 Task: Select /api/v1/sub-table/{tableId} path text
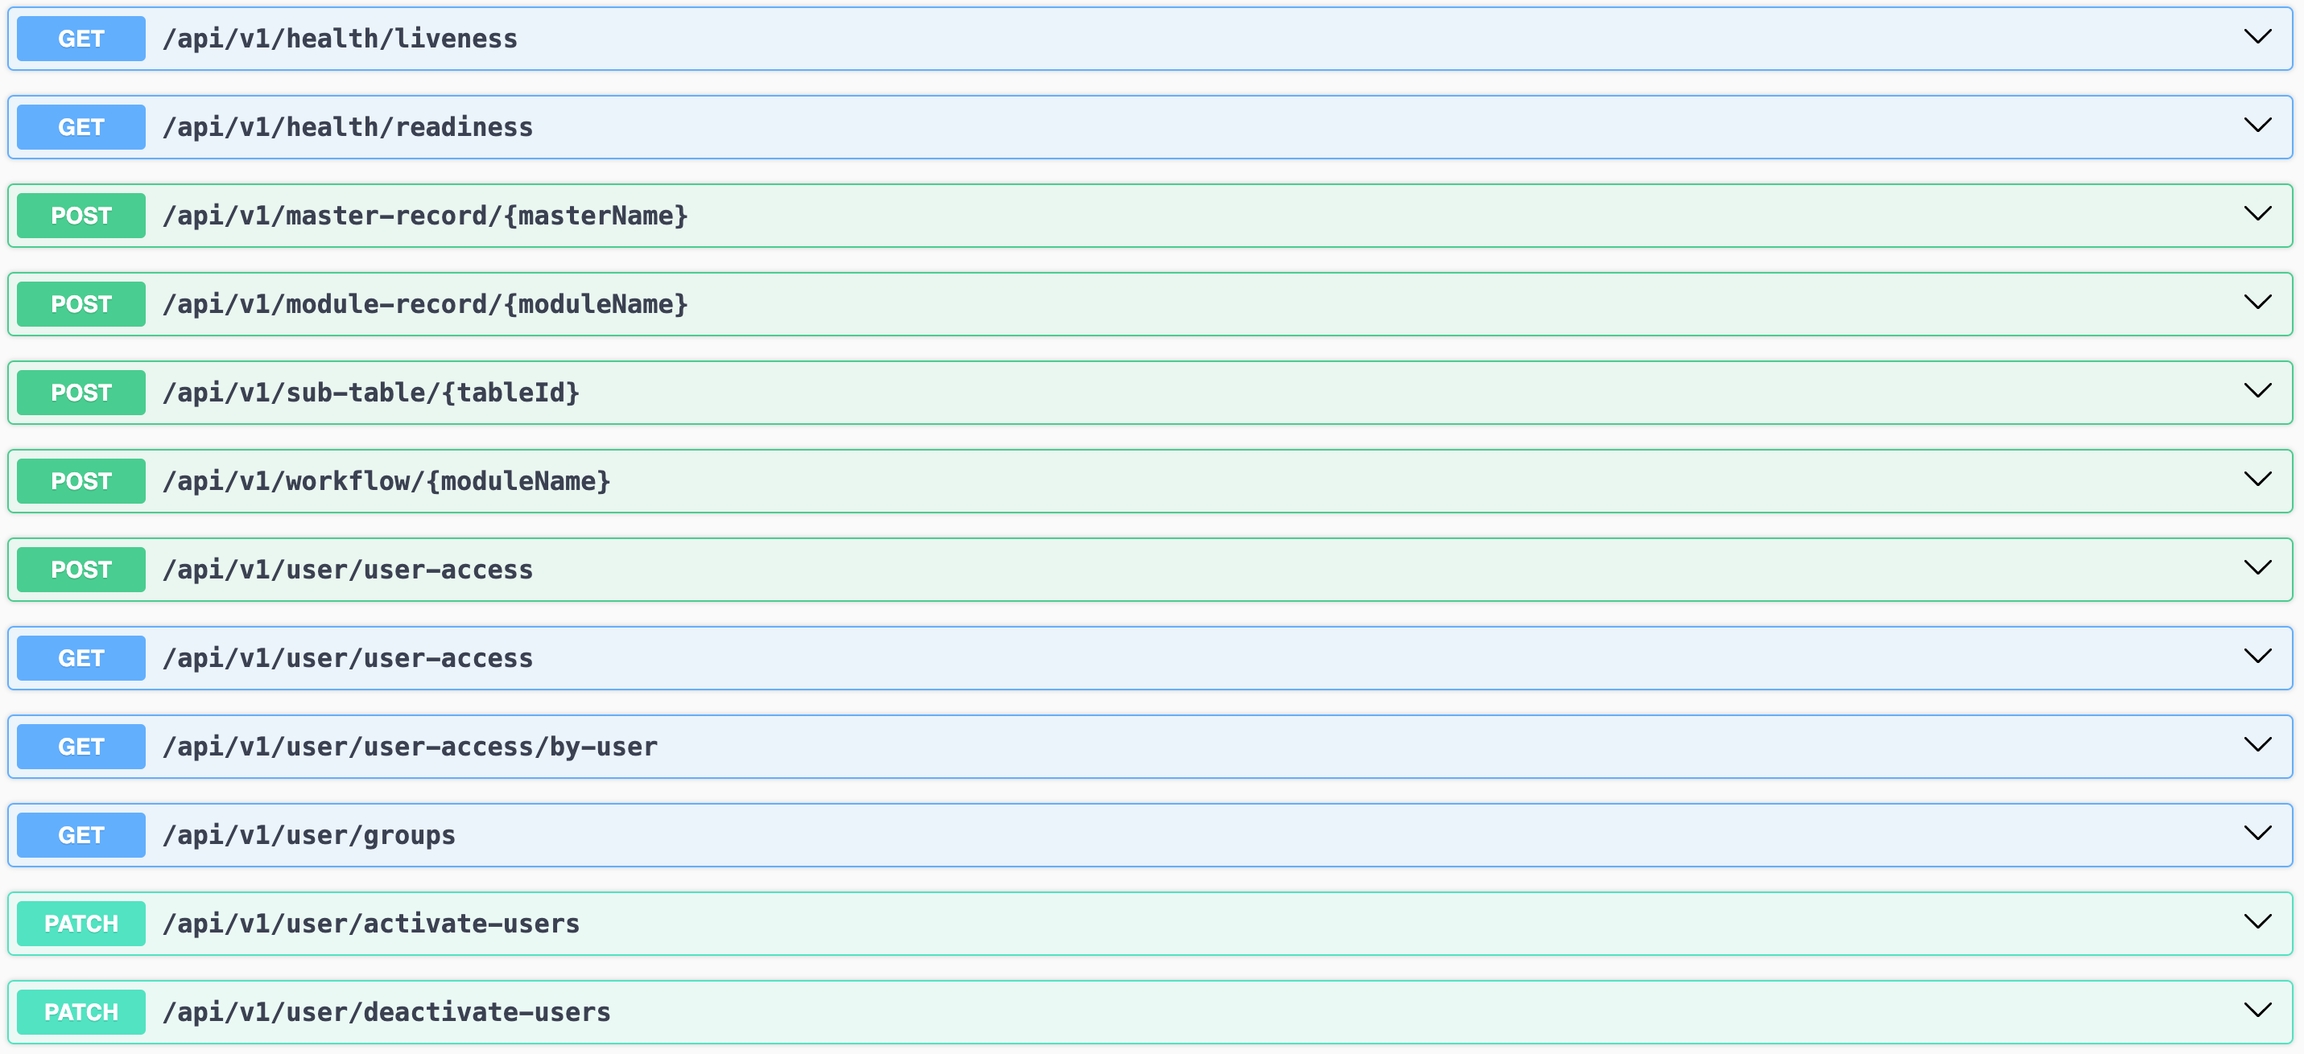click(x=371, y=393)
